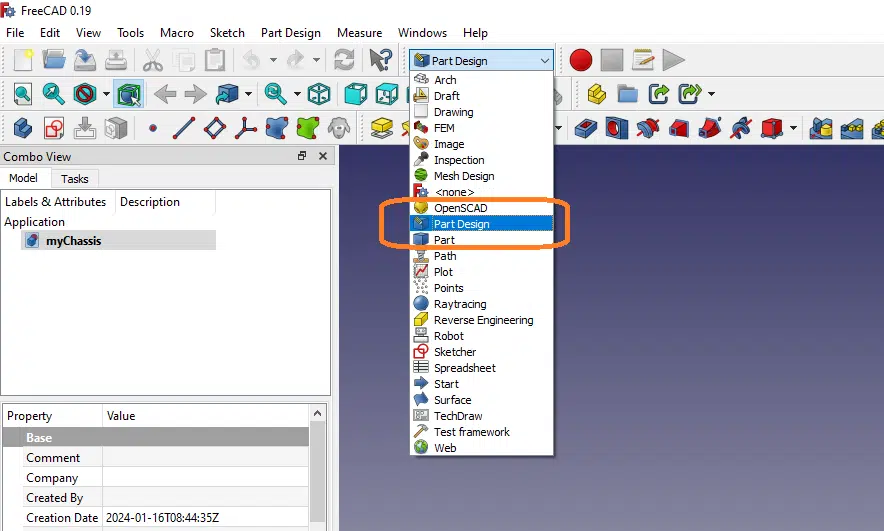
Task: Select the datum point tool
Action: point(153,129)
